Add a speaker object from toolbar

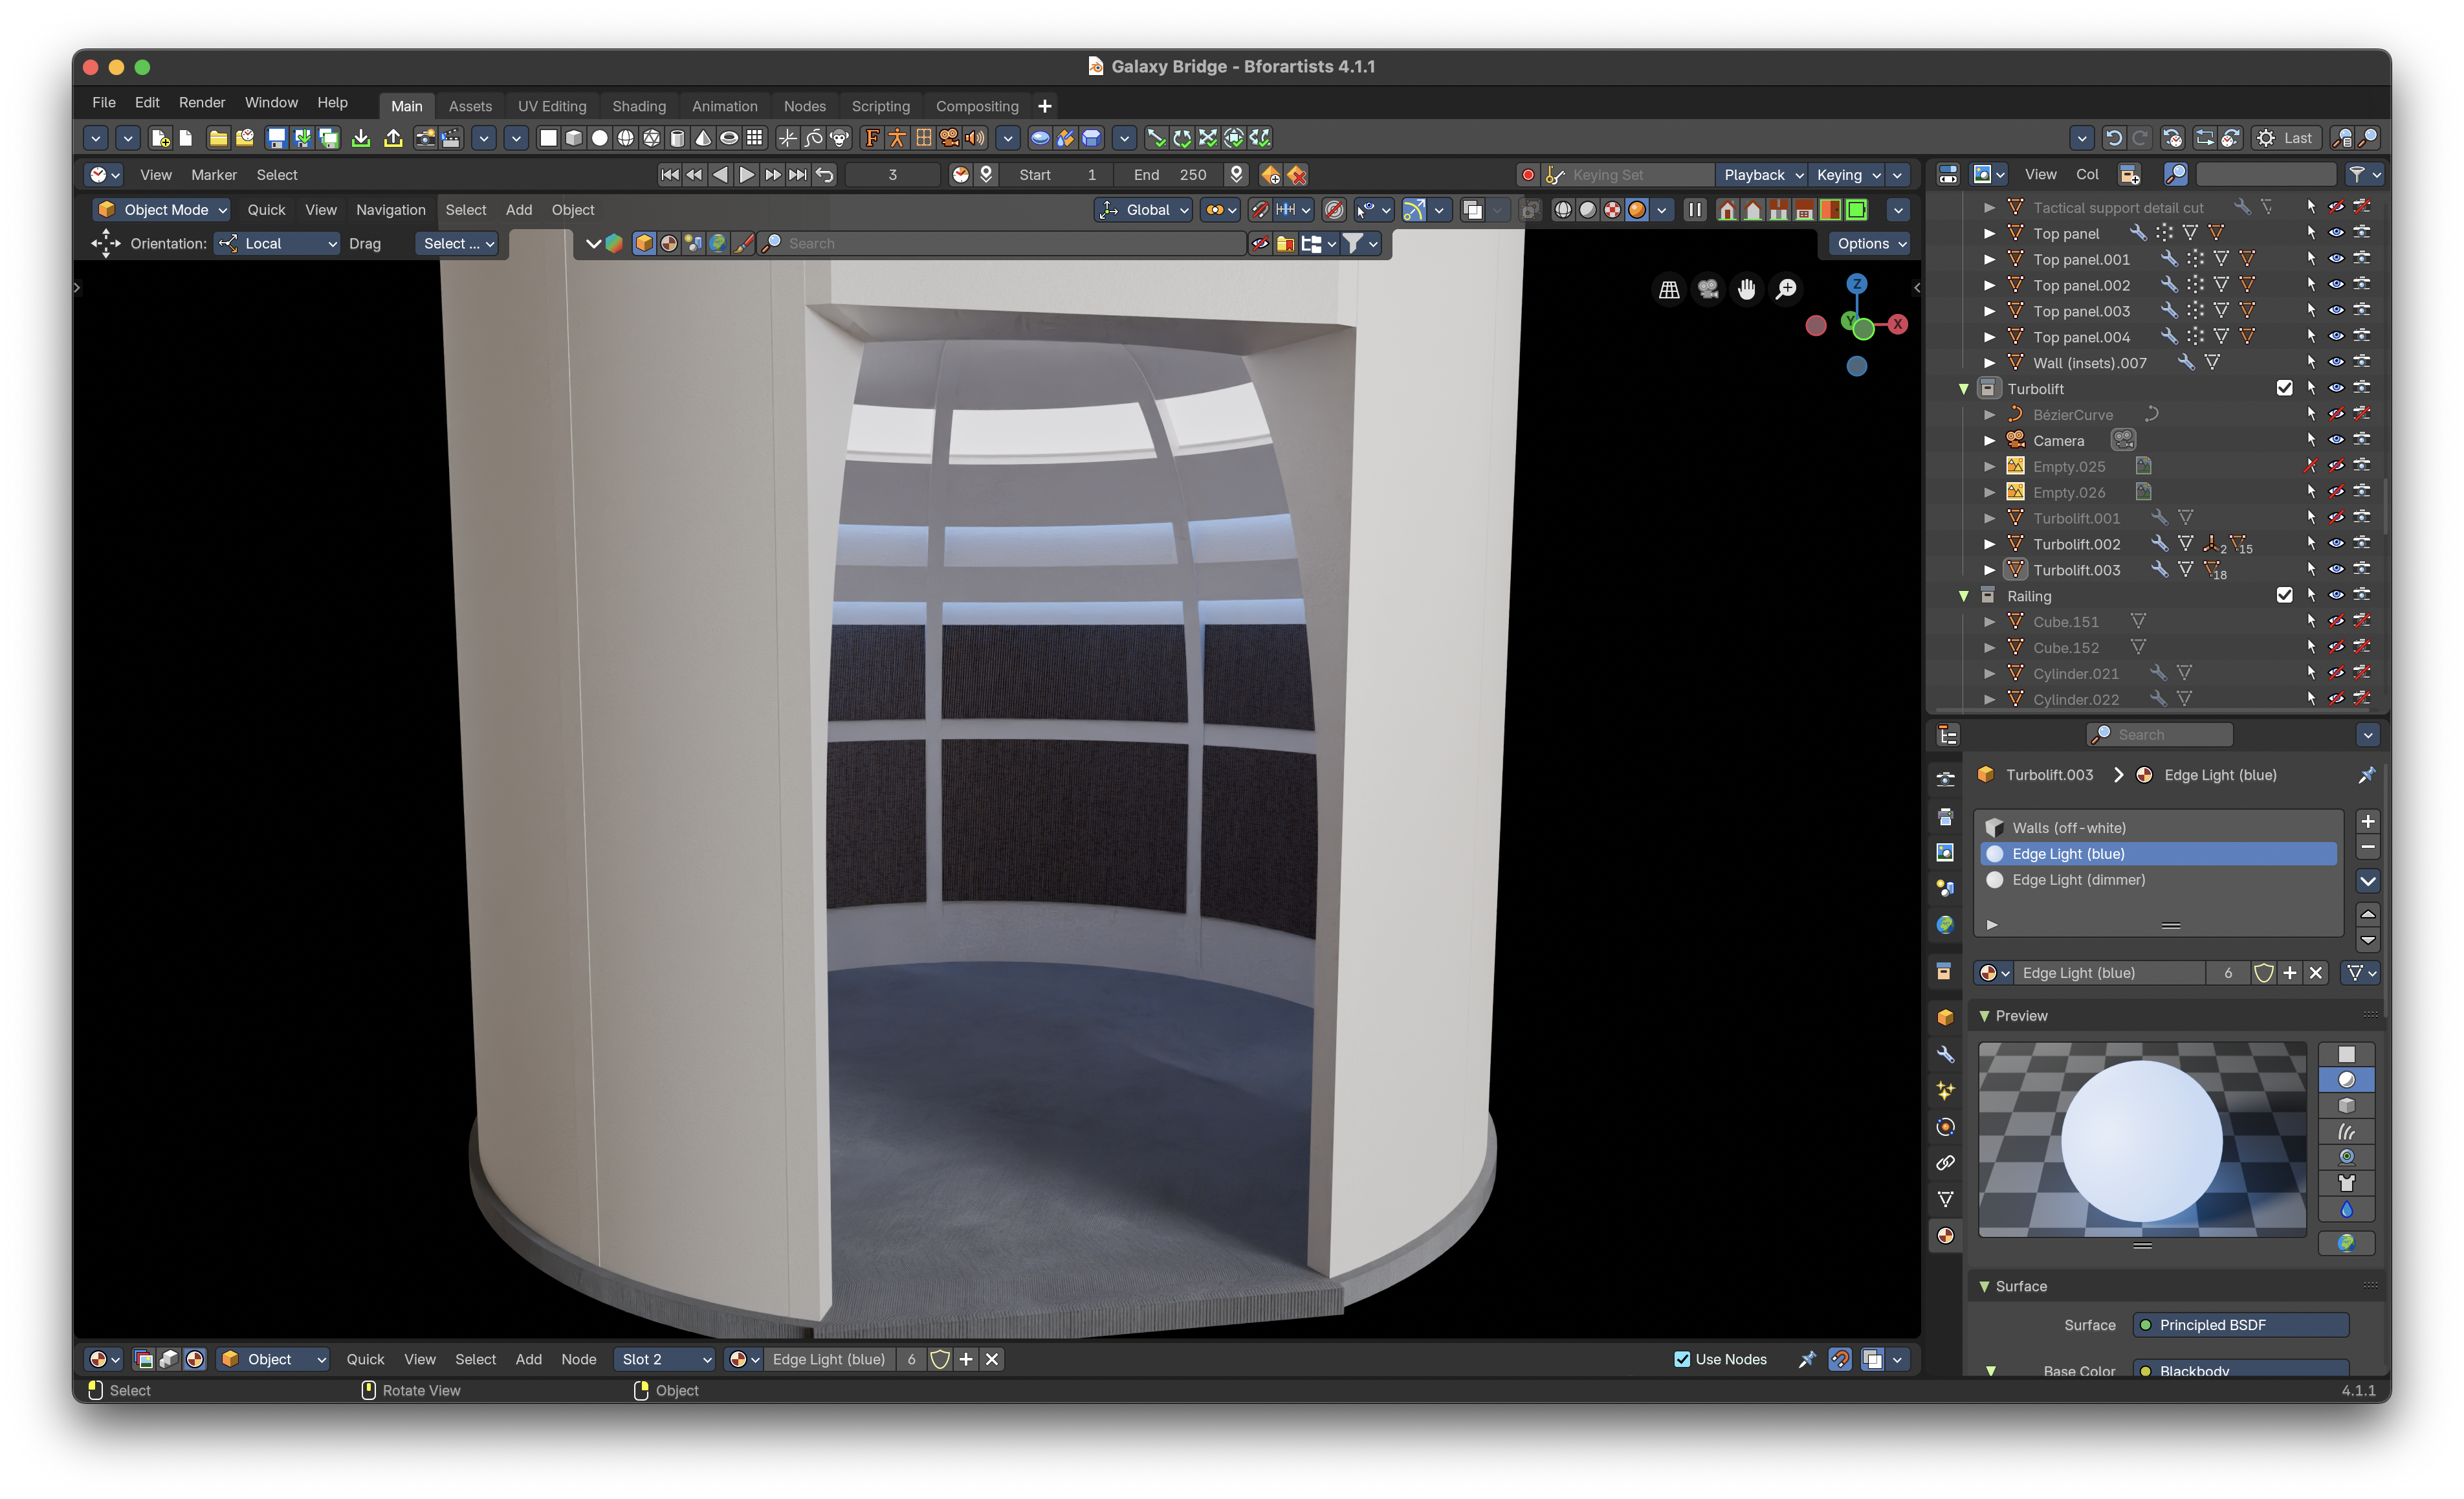pos(975,138)
